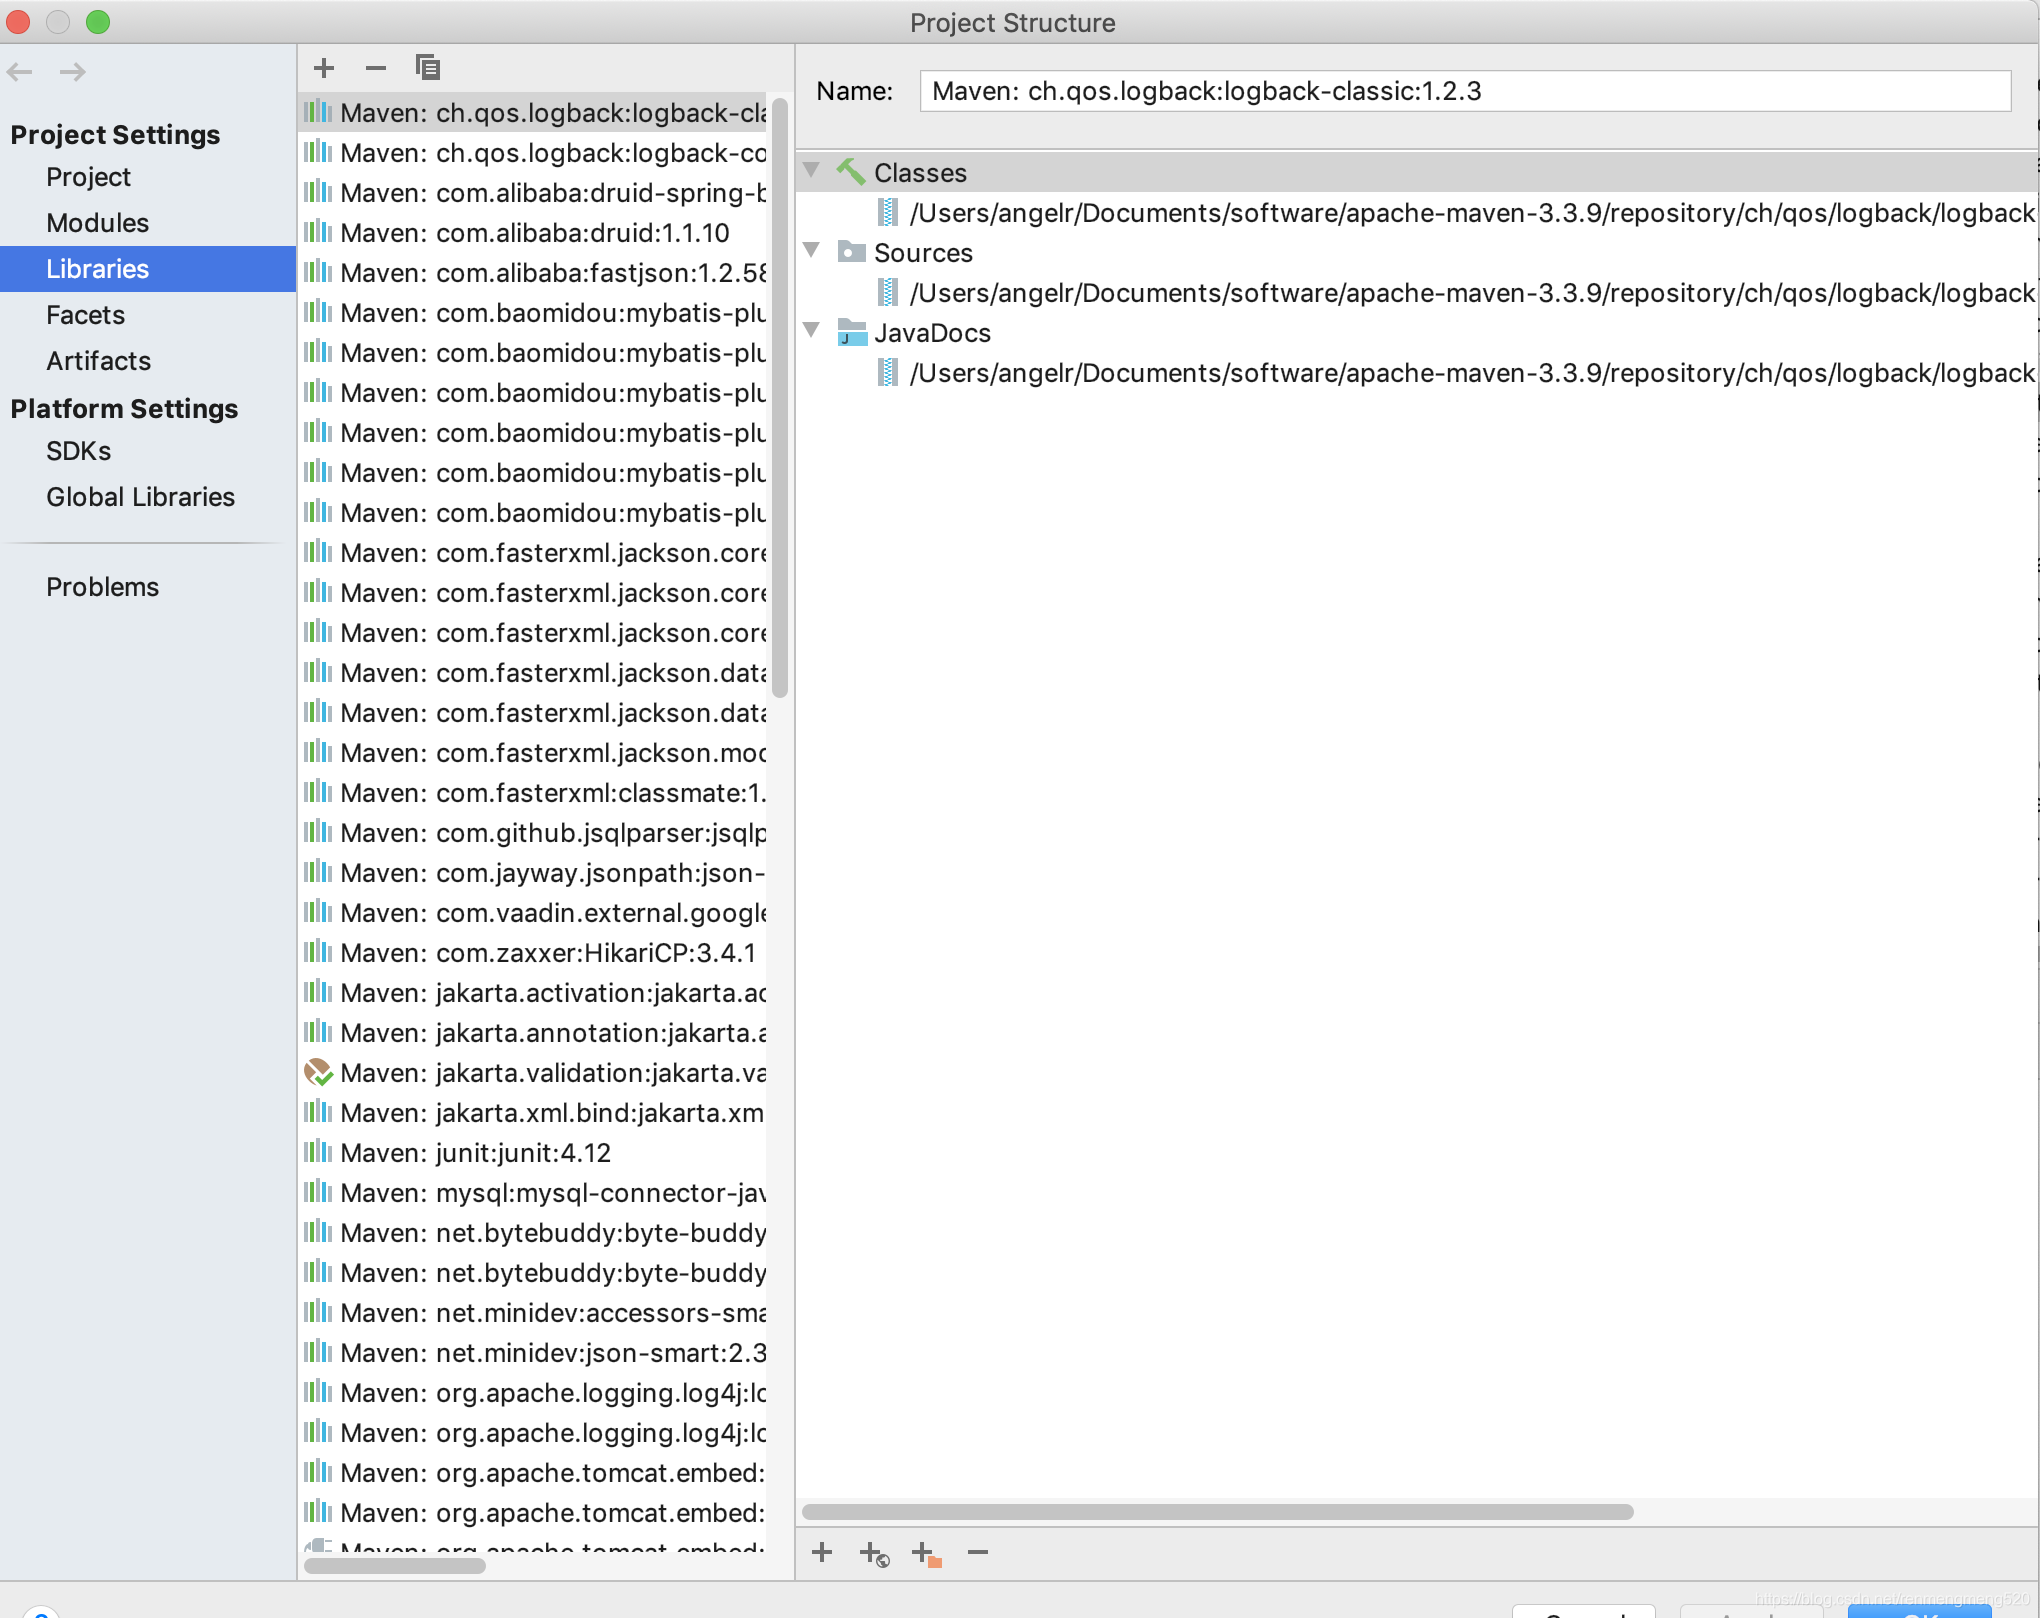The height and width of the screenshot is (1618, 2040).
Task: Click the back navigation arrow
Action: click(20, 72)
